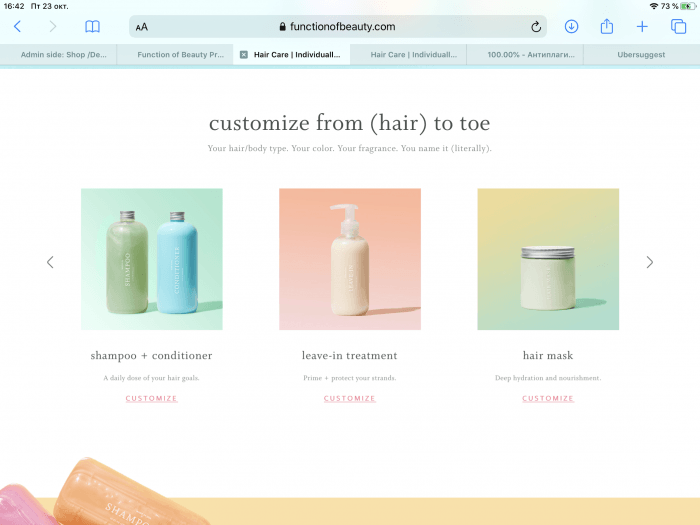
Task: Select the hair mask title
Action: click(548, 355)
